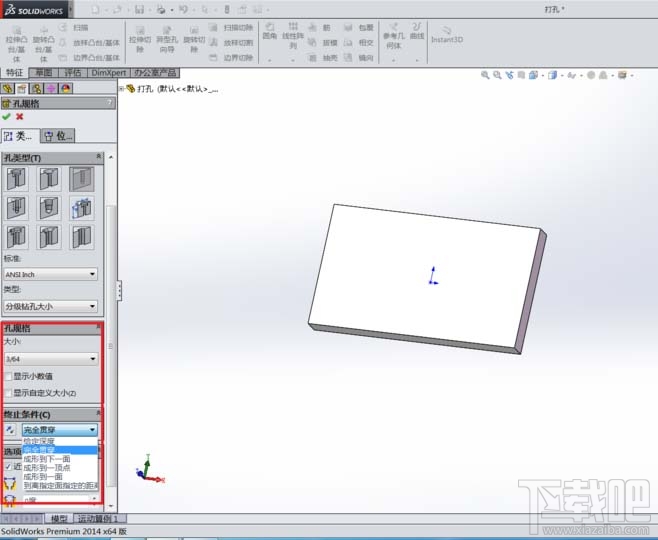Viewport: 658px width, 540px height.
Task: Open the 类型 分级钻孔大小 dropdown
Action: pyautogui.click(x=51, y=306)
